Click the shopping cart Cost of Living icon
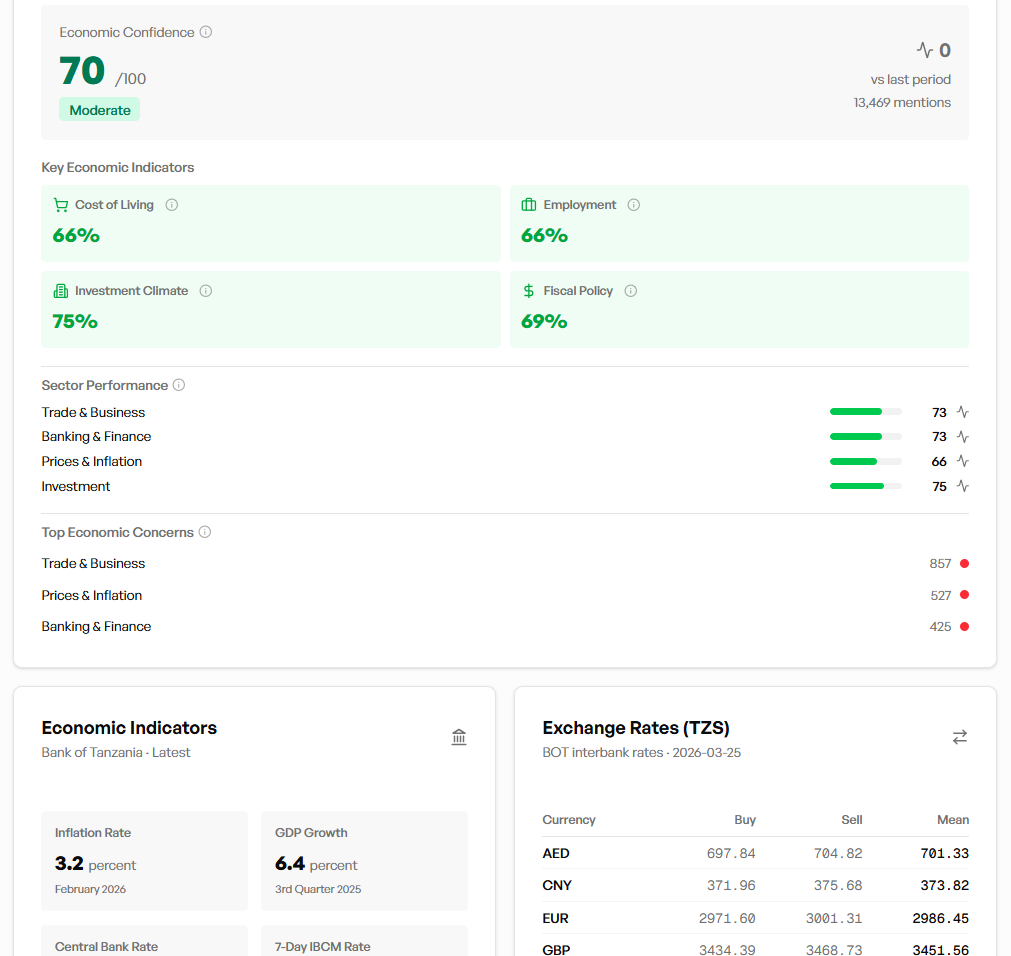The height and width of the screenshot is (956, 1011). coord(61,205)
